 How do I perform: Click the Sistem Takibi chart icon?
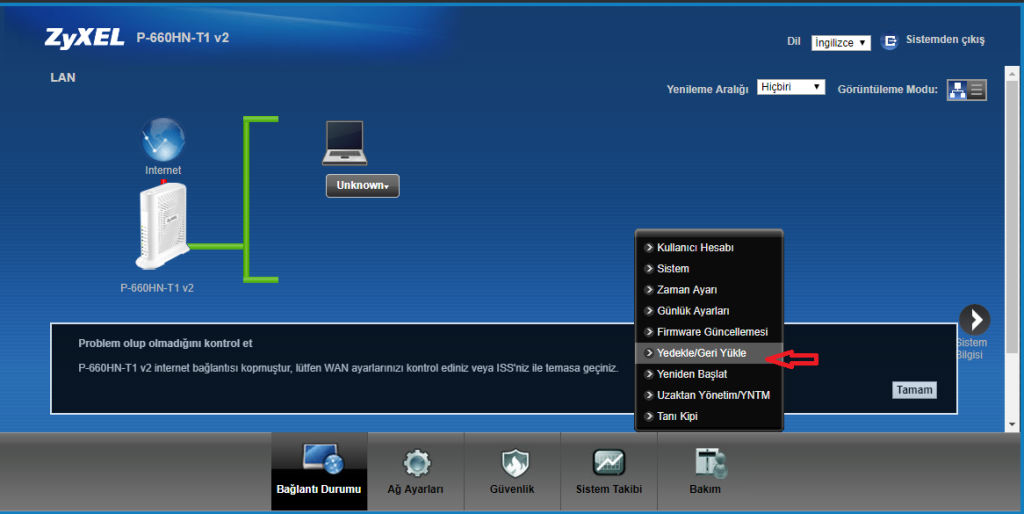pyautogui.click(x=609, y=462)
